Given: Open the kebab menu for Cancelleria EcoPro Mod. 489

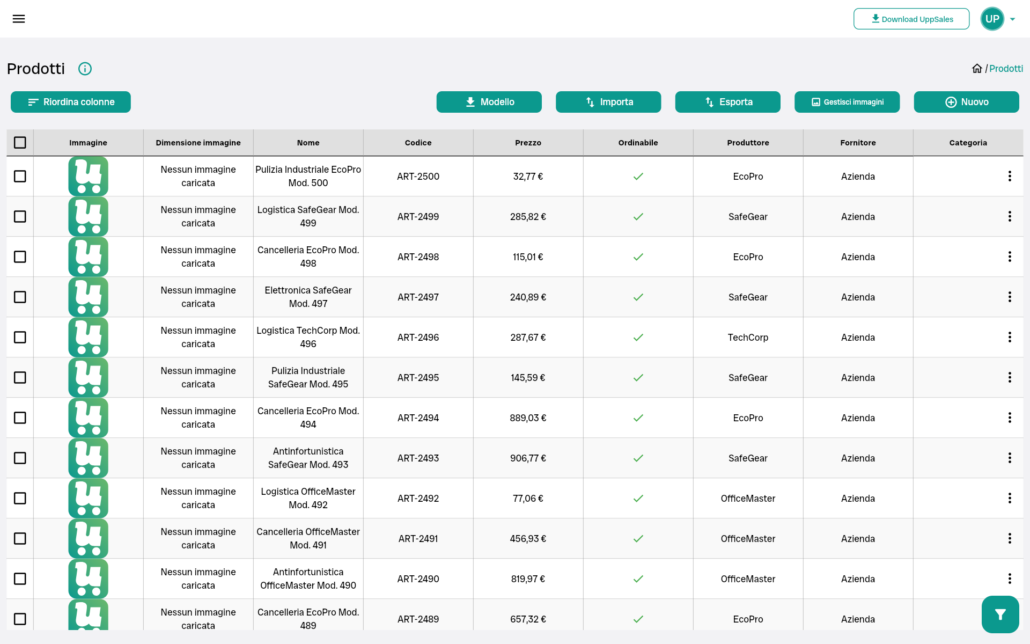Looking at the screenshot, I should click(1009, 618).
